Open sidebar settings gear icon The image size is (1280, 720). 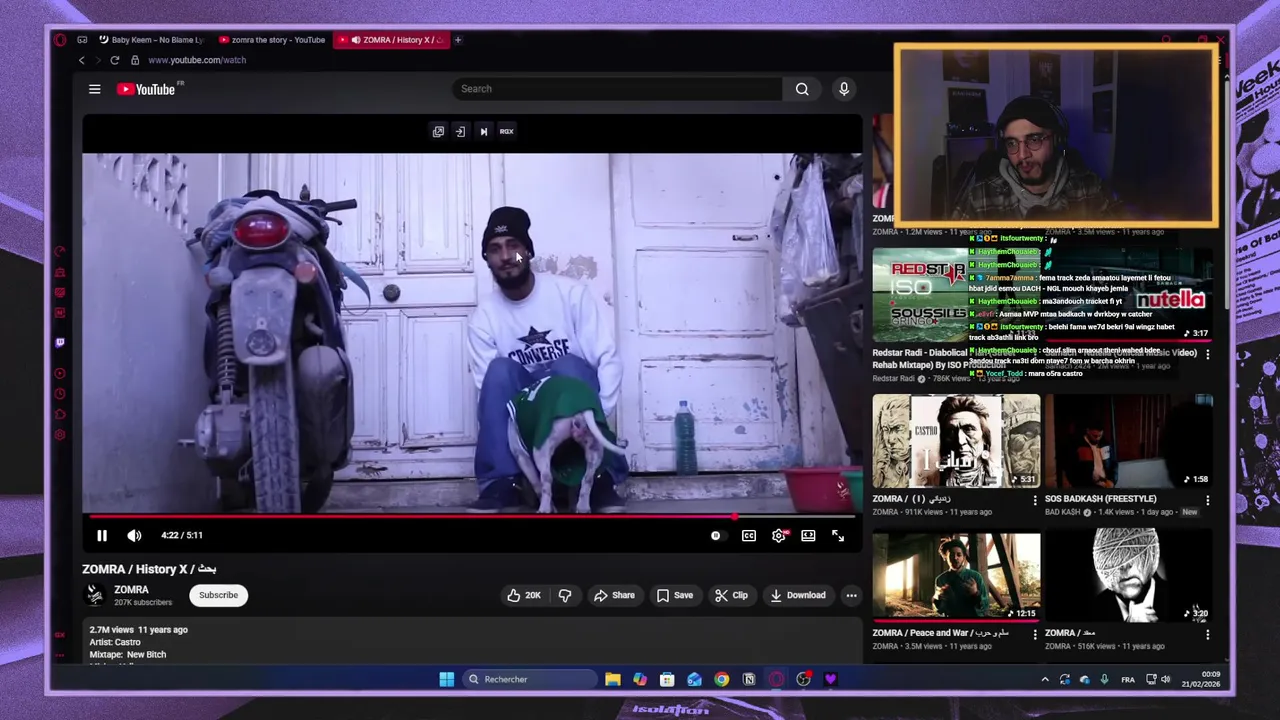[60, 435]
